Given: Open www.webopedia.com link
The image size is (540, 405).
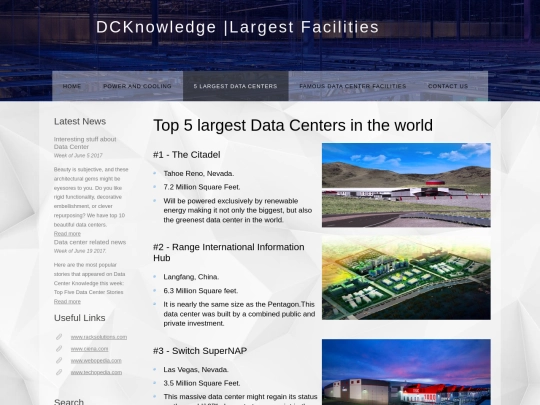Looking at the screenshot, I should coord(96,361).
